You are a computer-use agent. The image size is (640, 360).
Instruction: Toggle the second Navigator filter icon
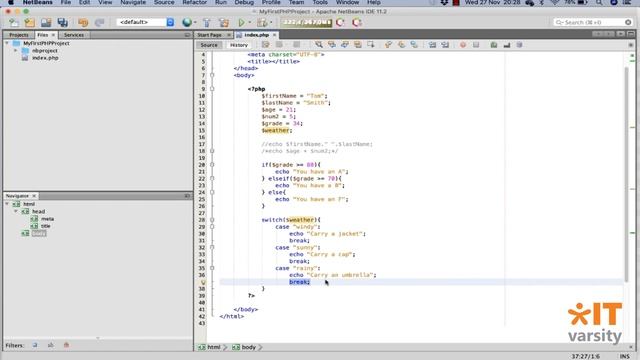(51, 345)
